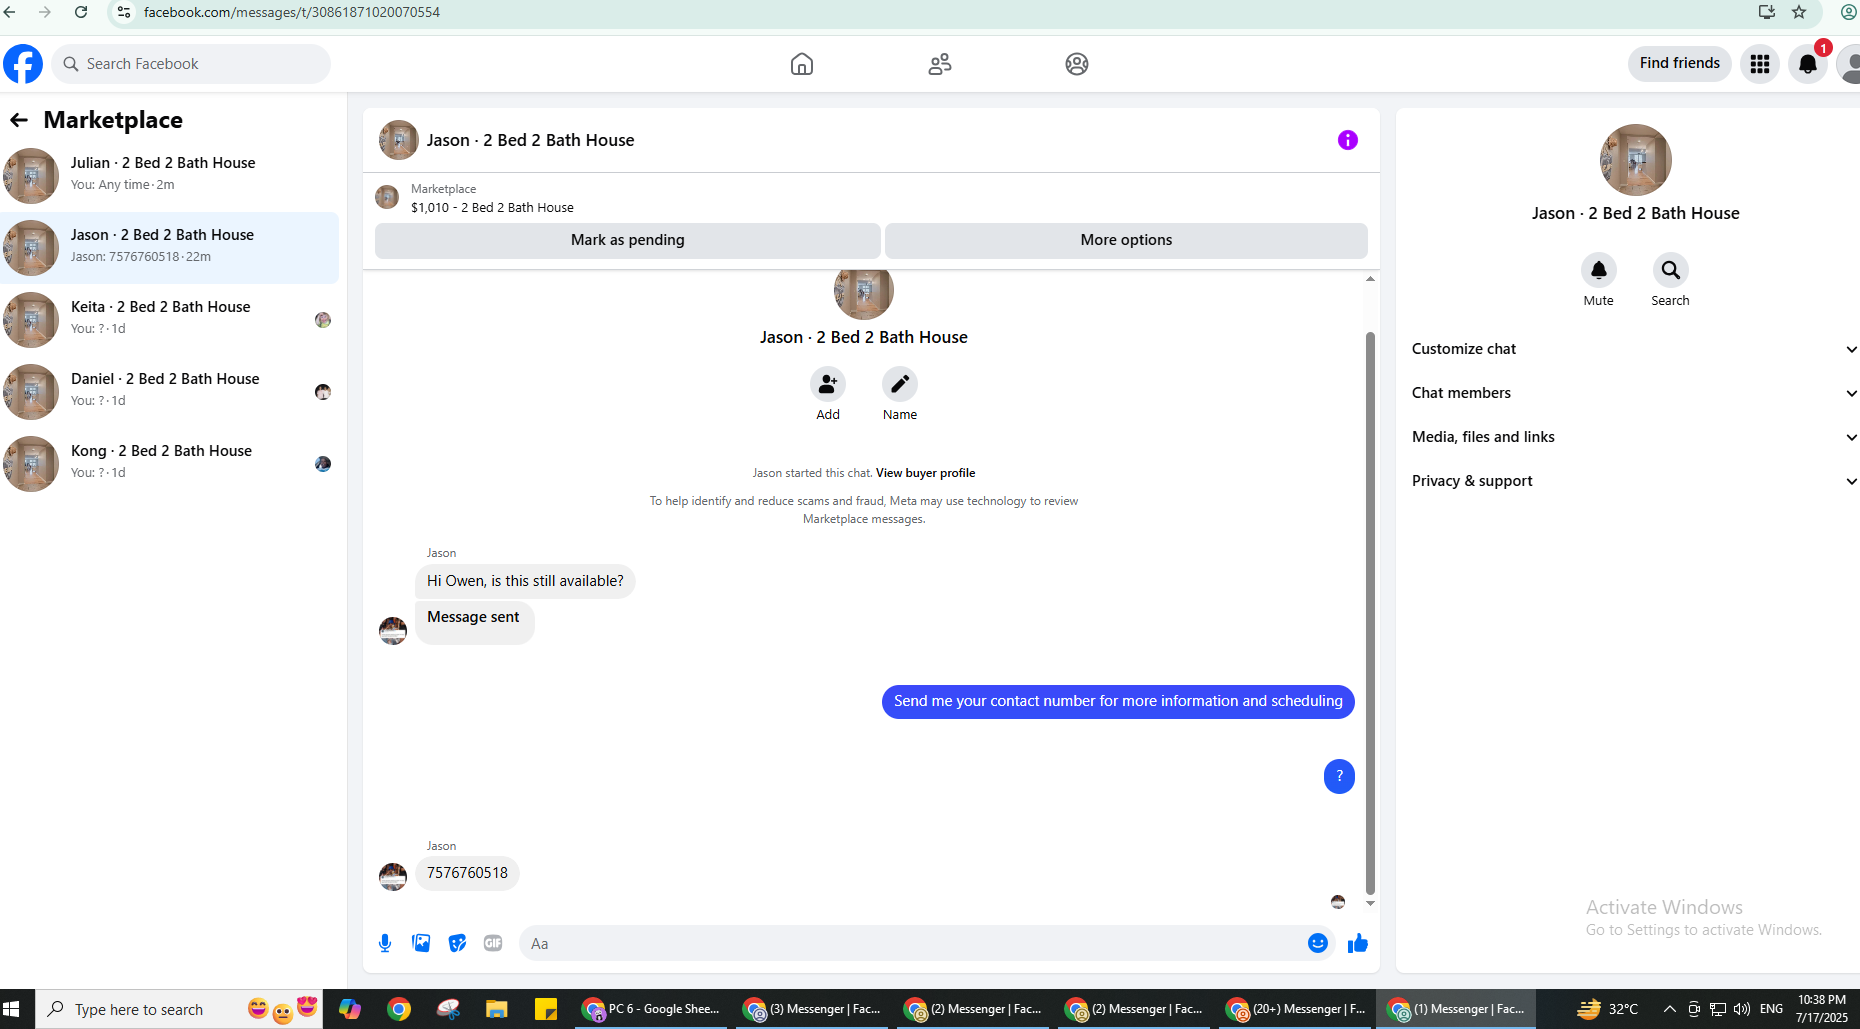Expand Media, files and links section

click(x=1634, y=437)
